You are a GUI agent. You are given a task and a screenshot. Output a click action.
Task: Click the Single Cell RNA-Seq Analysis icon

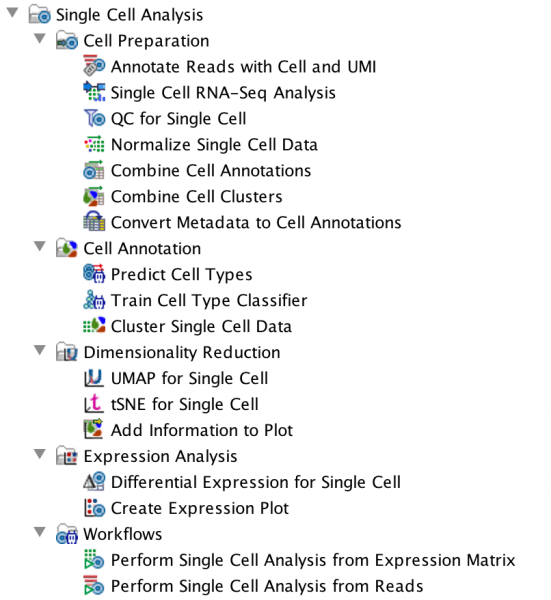94,92
